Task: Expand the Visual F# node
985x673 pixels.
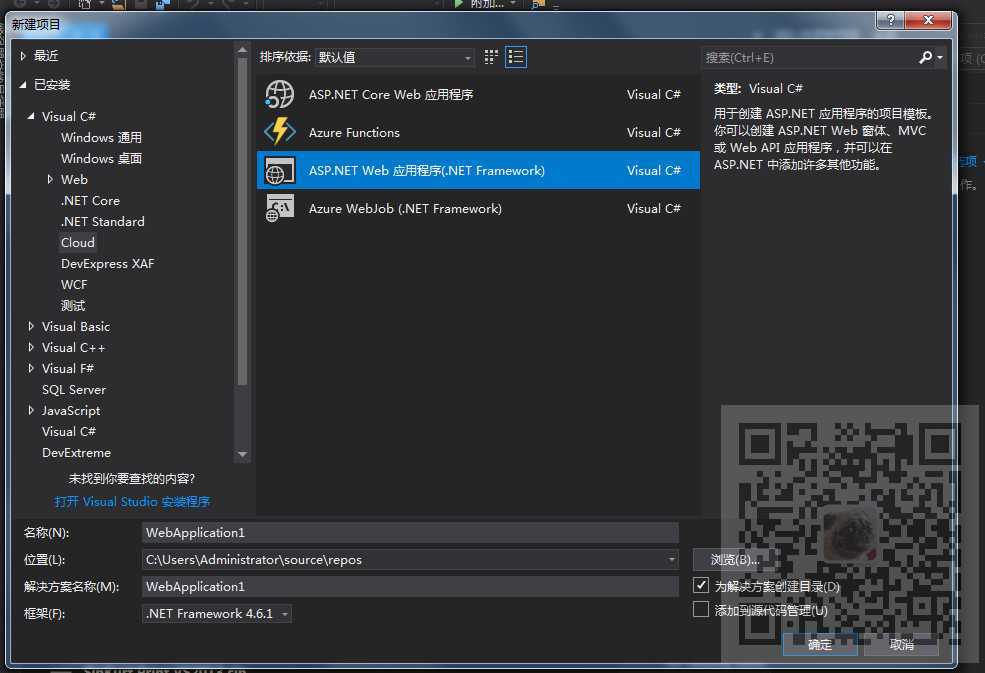Action: (x=31, y=368)
